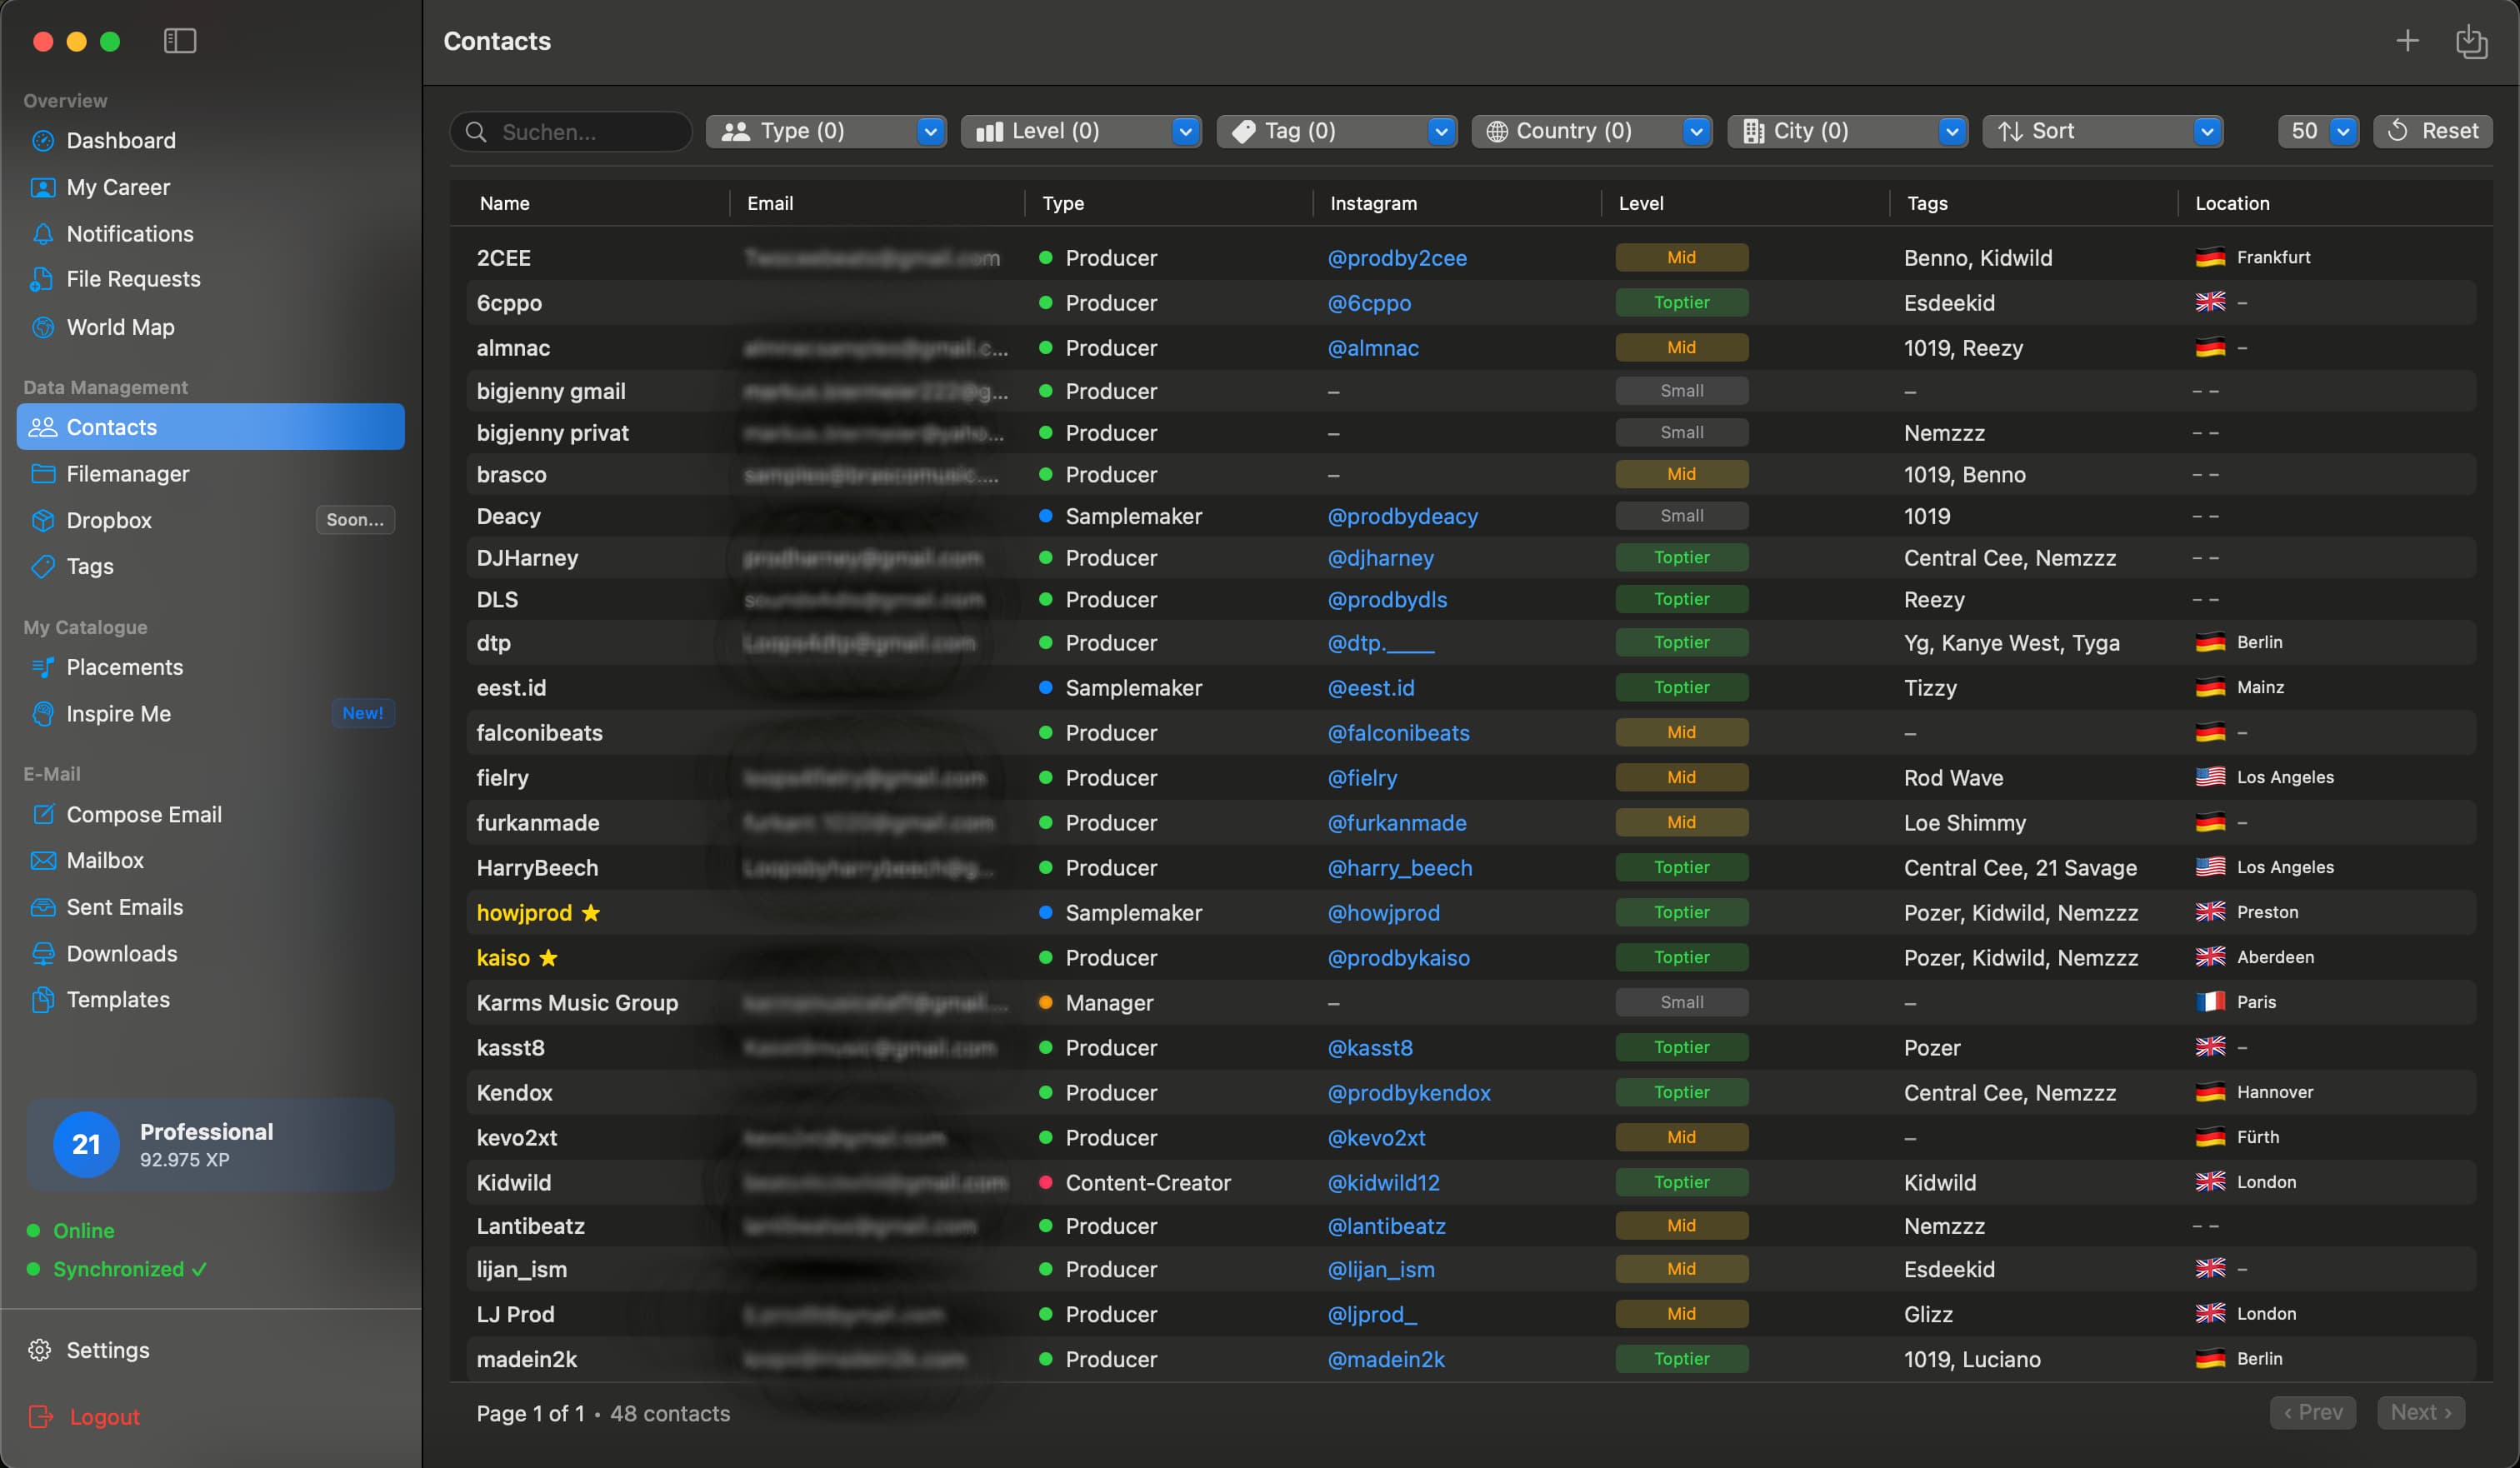Open the Dropbox integration

pyautogui.click(x=108, y=520)
